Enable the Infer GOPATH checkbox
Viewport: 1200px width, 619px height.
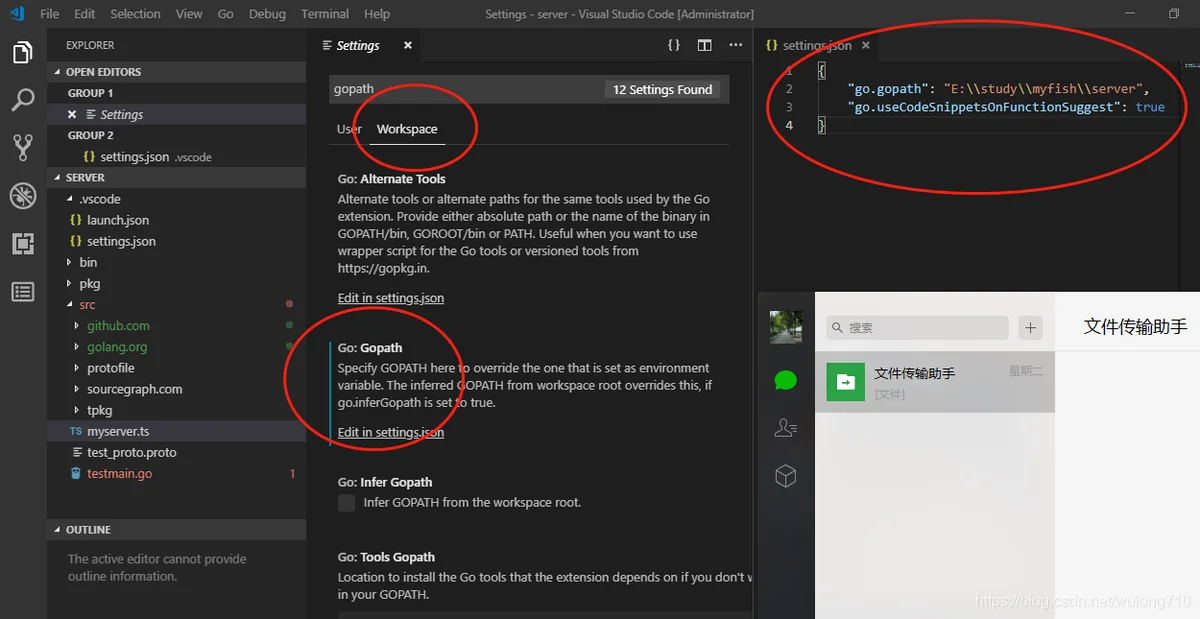click(347, 502)
